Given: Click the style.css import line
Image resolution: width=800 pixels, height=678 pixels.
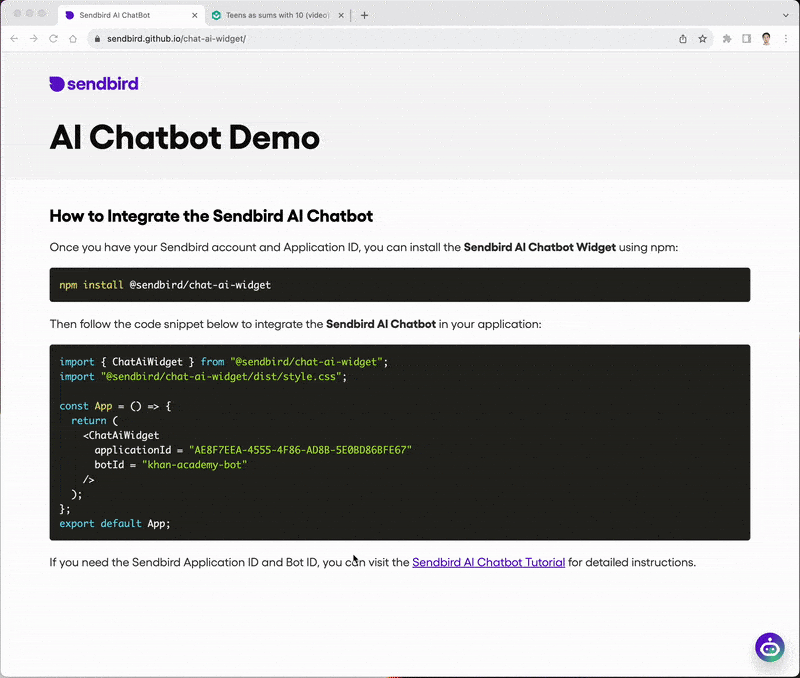Looking at the screenshot, I should pos(203,376).
